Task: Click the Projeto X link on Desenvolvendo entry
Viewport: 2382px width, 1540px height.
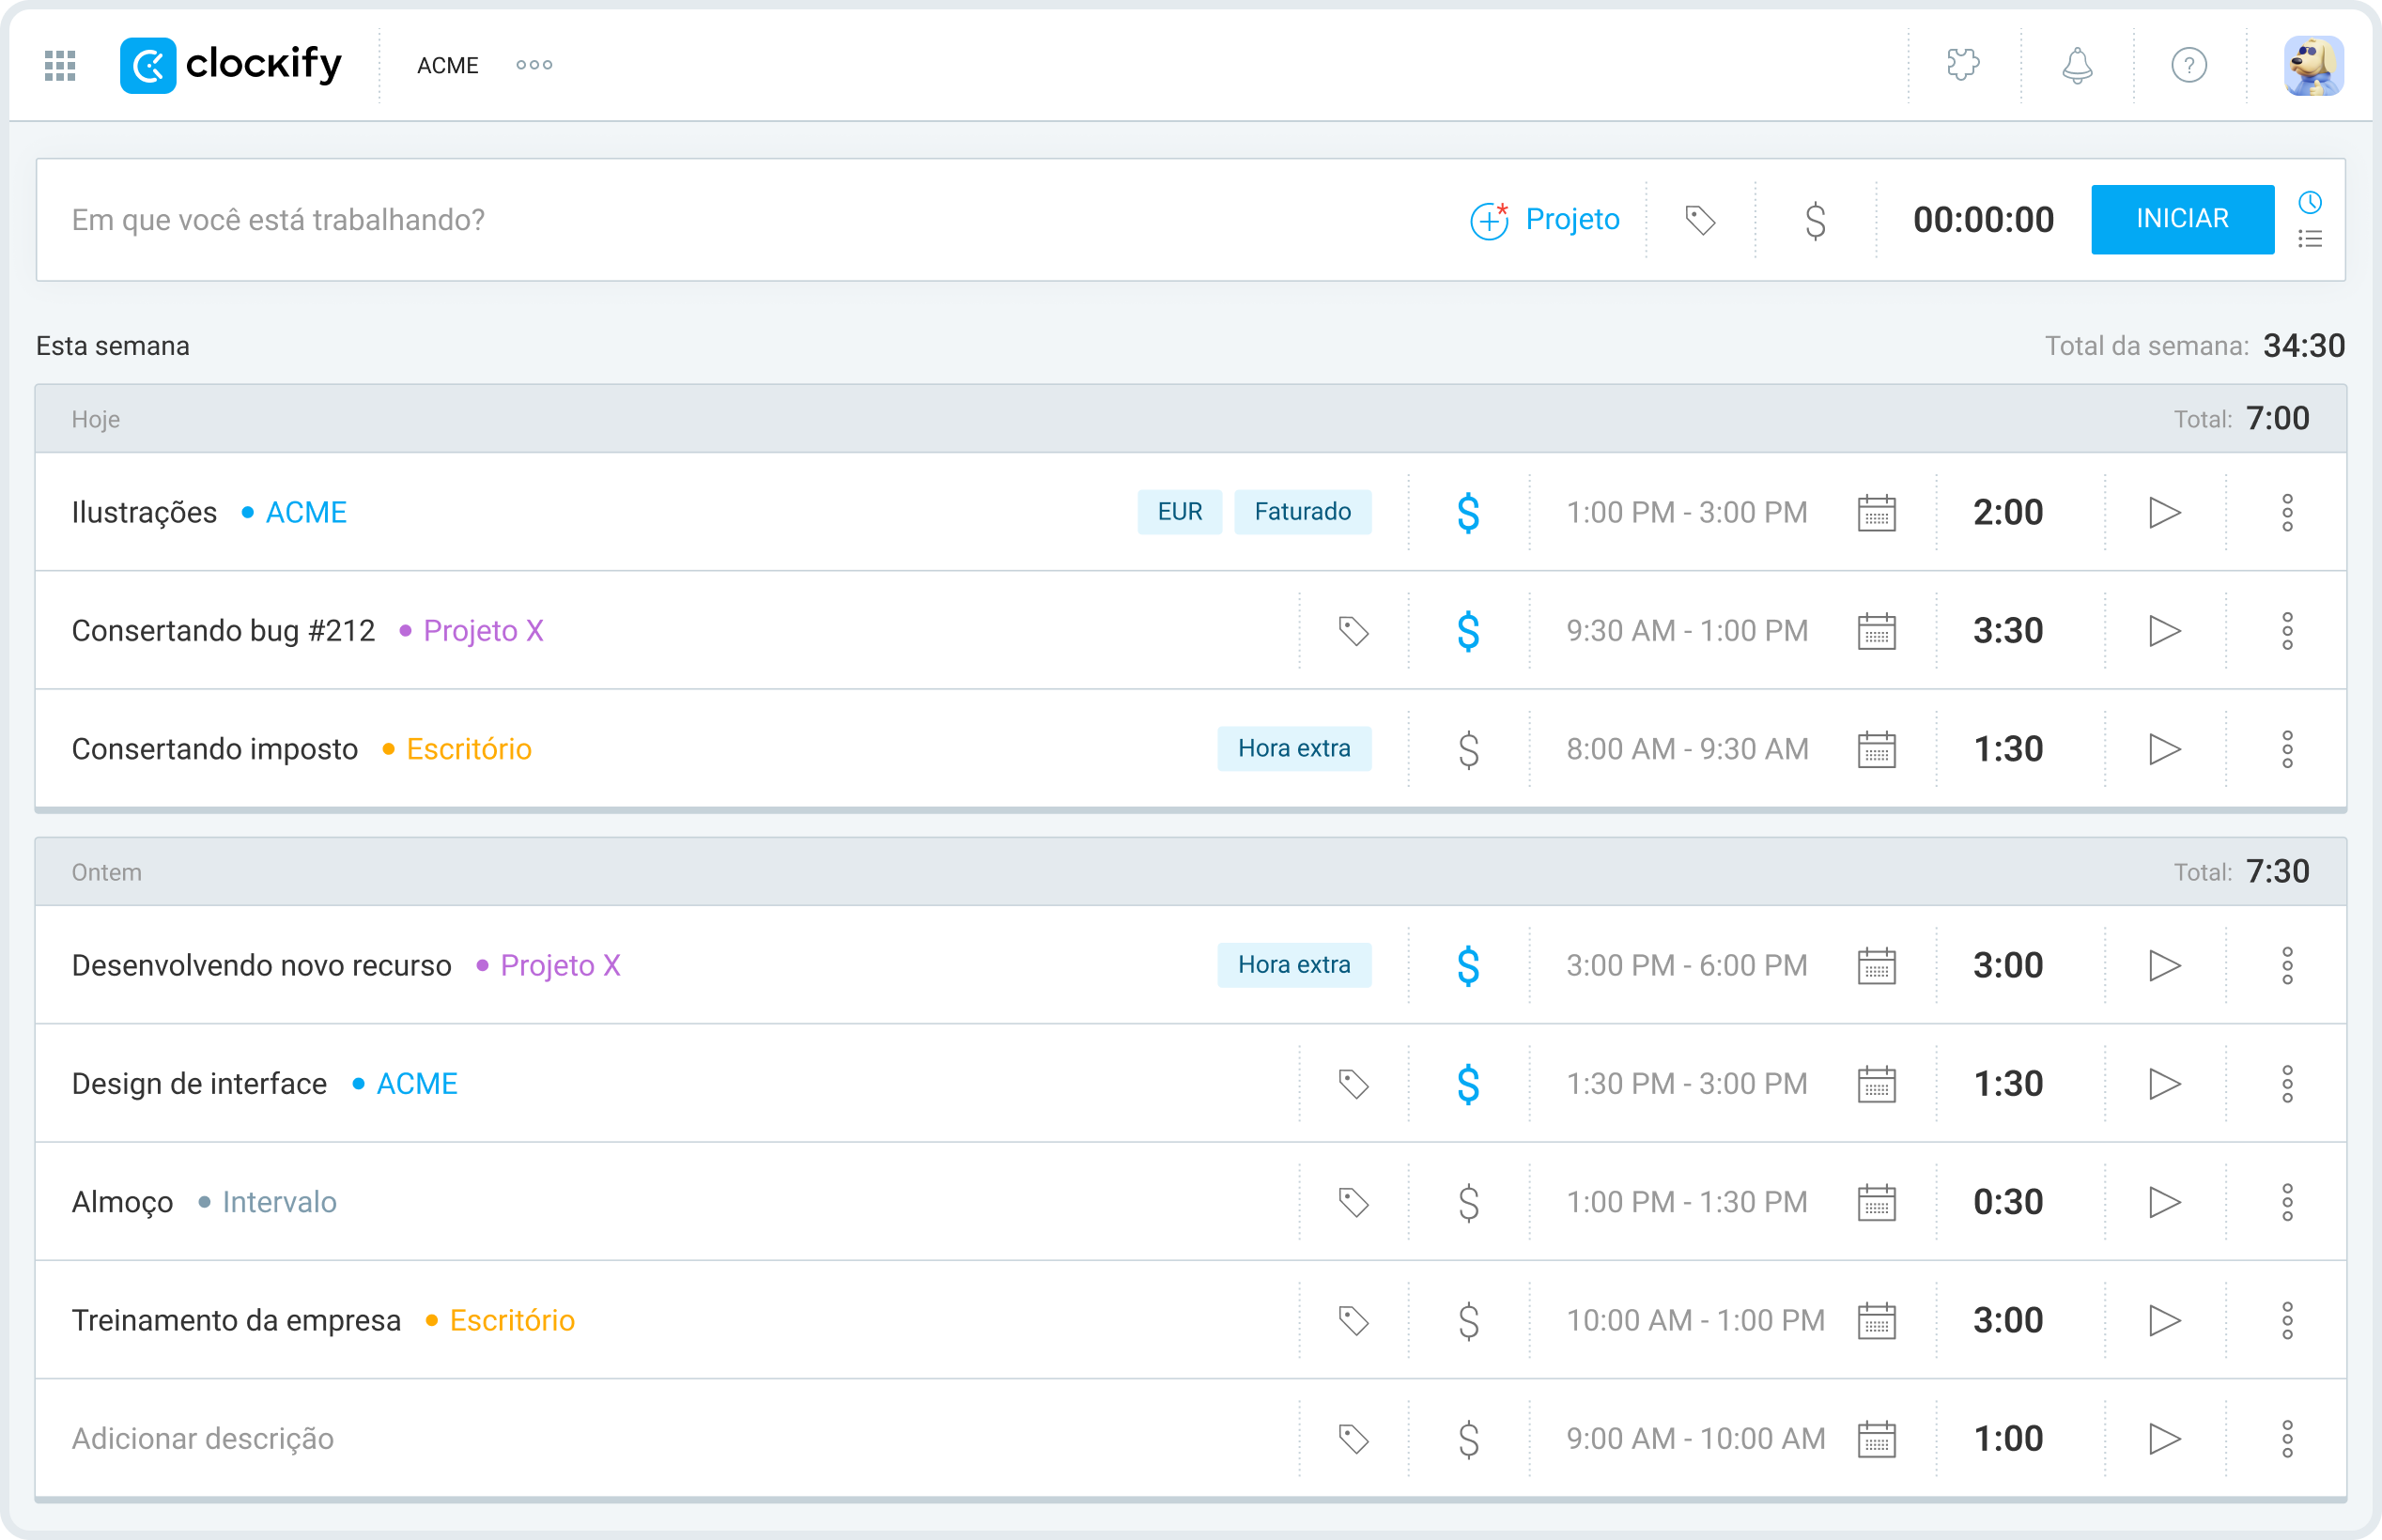Action: coord(560,966)
